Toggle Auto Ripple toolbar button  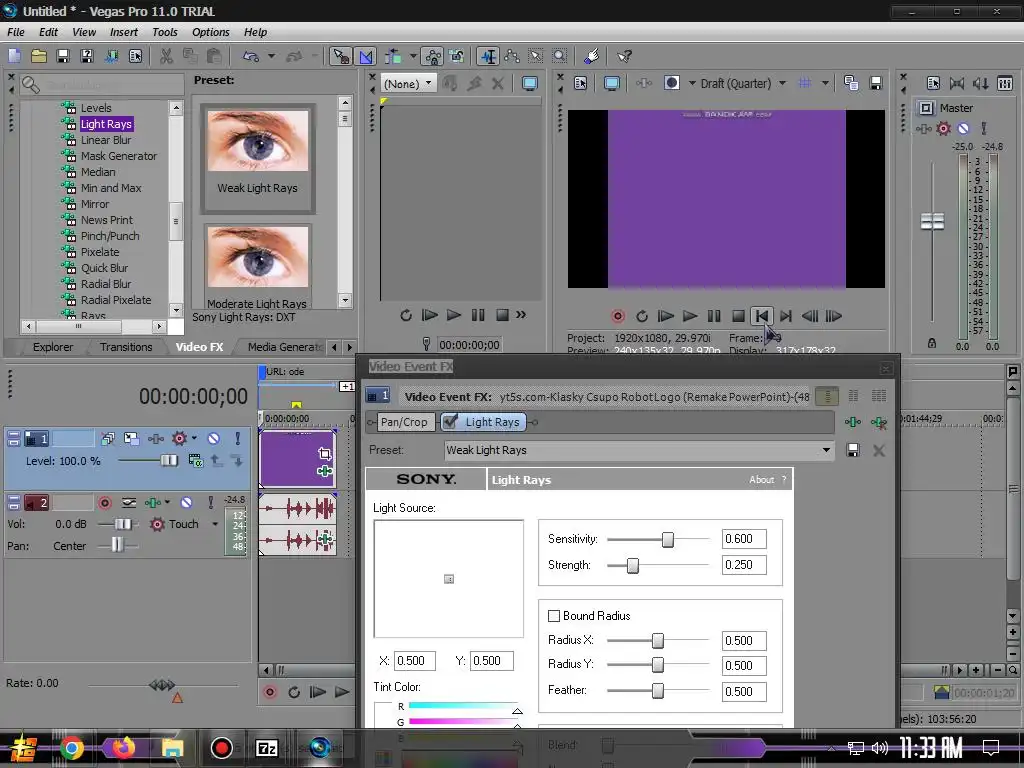(392, 56)
